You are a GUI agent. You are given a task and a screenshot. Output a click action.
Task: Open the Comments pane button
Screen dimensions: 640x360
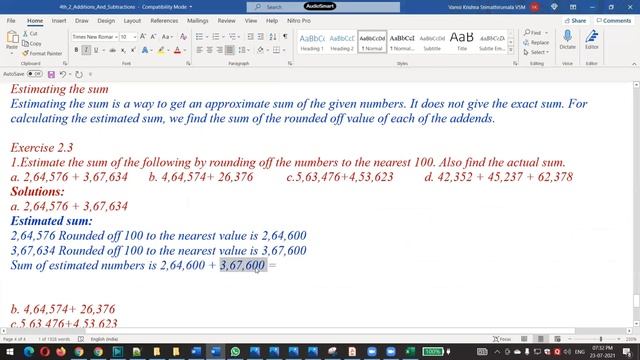[613, 20]
